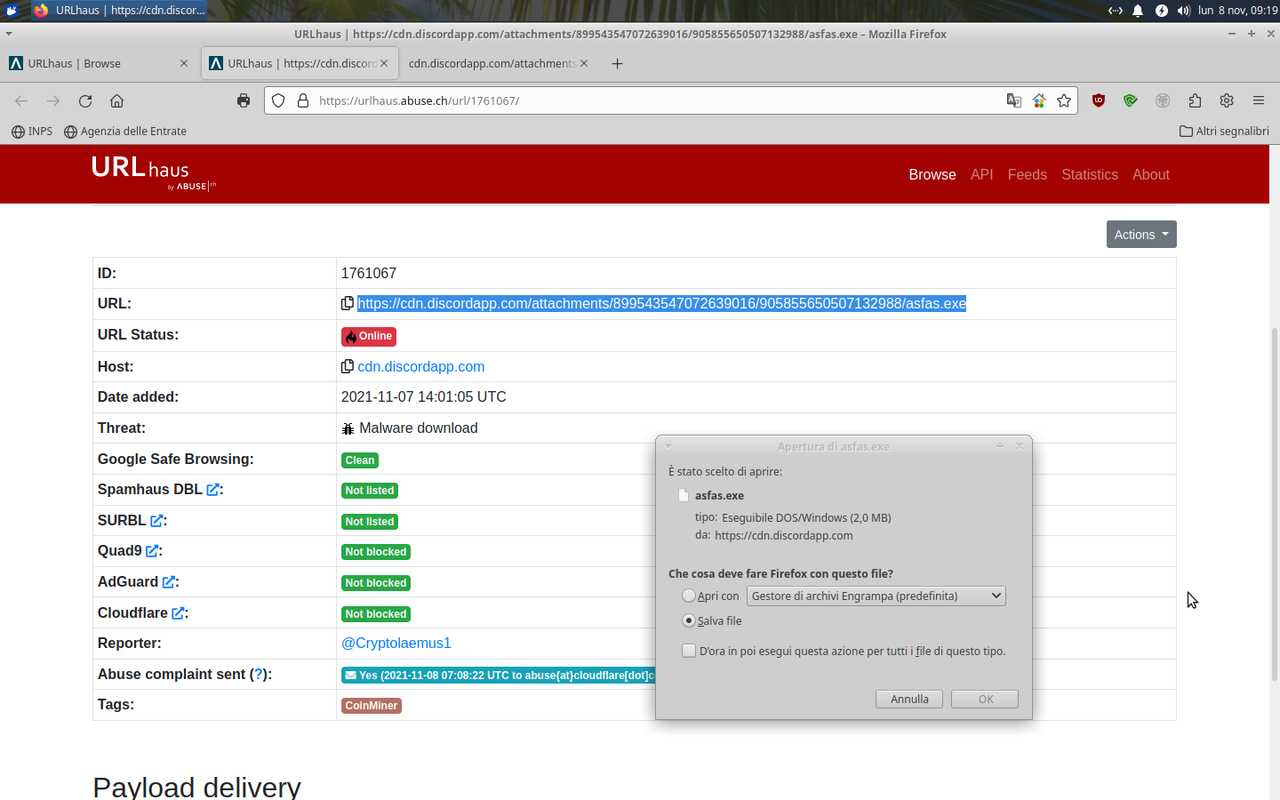Viewport: 1280px width, 800px height.
Task: Click the URLhaus logo
Action: pos(153,171)
